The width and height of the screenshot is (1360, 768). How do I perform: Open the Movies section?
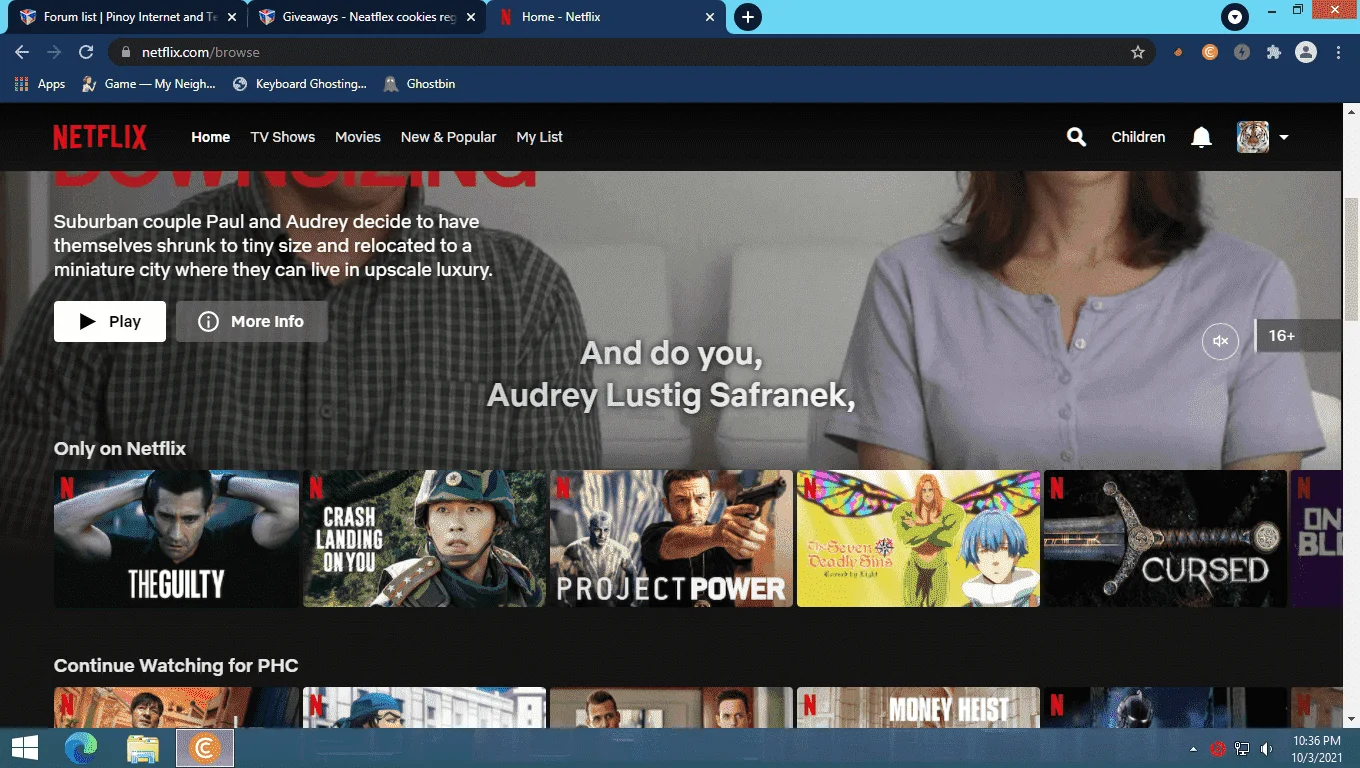tap(358, 137)
